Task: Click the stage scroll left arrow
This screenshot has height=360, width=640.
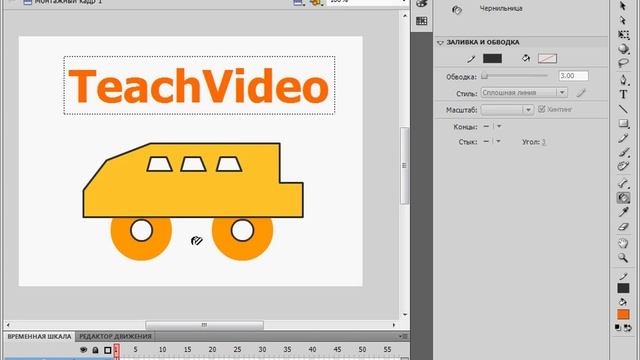Action: [8, 325]
